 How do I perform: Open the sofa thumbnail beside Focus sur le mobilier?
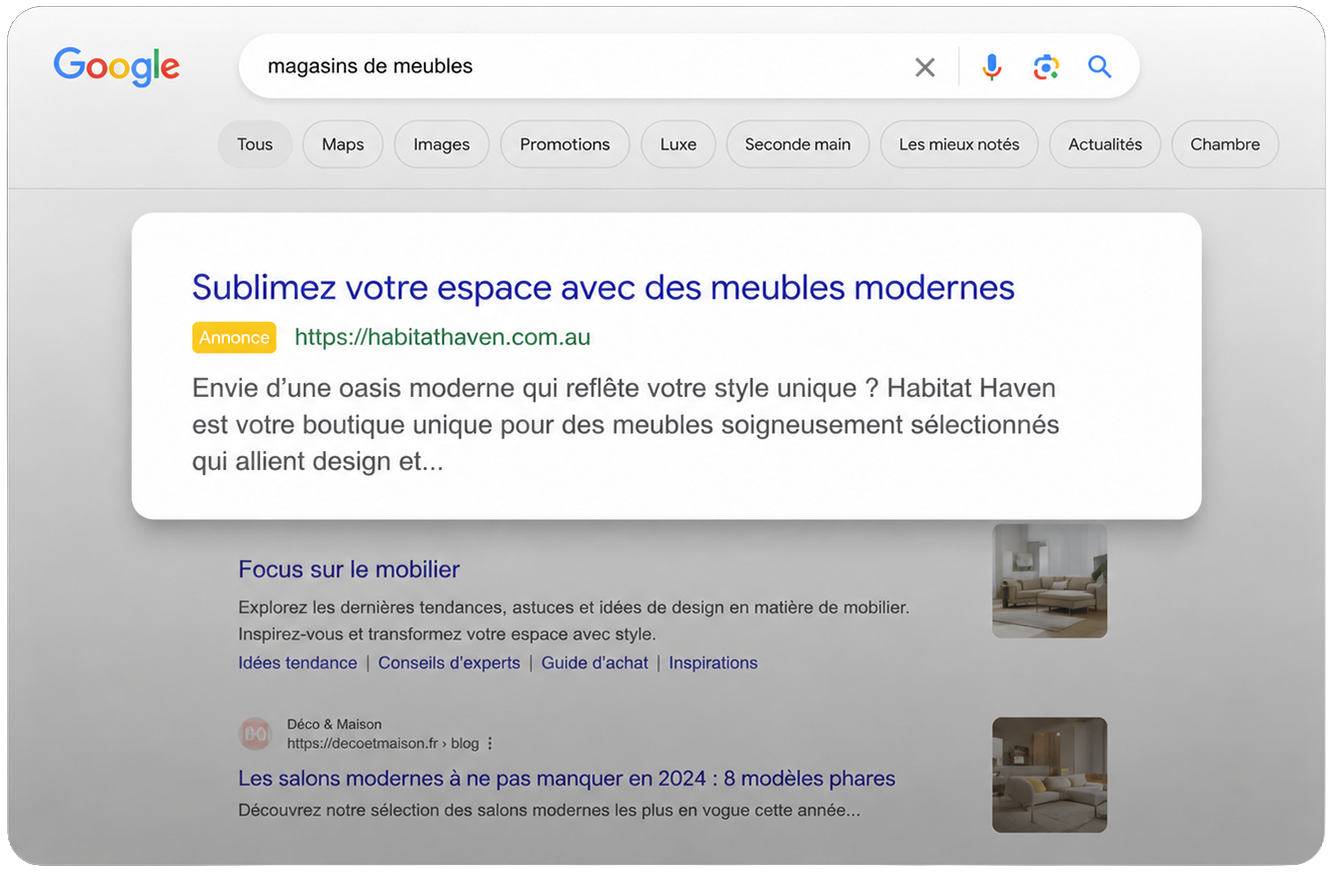tap(1049, 581)
